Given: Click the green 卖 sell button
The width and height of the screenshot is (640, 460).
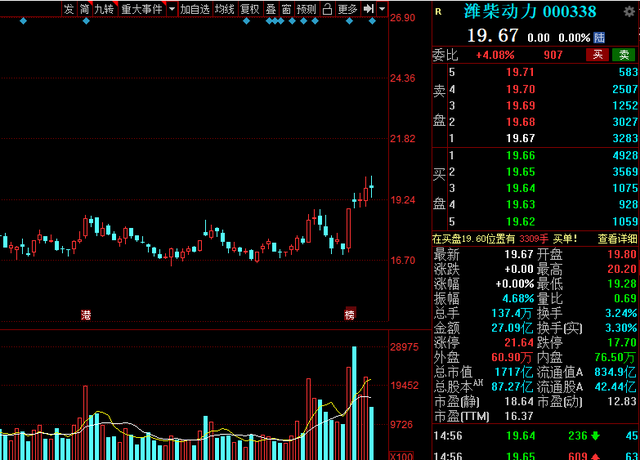Looking at the screenshot, I should point(624,55).
